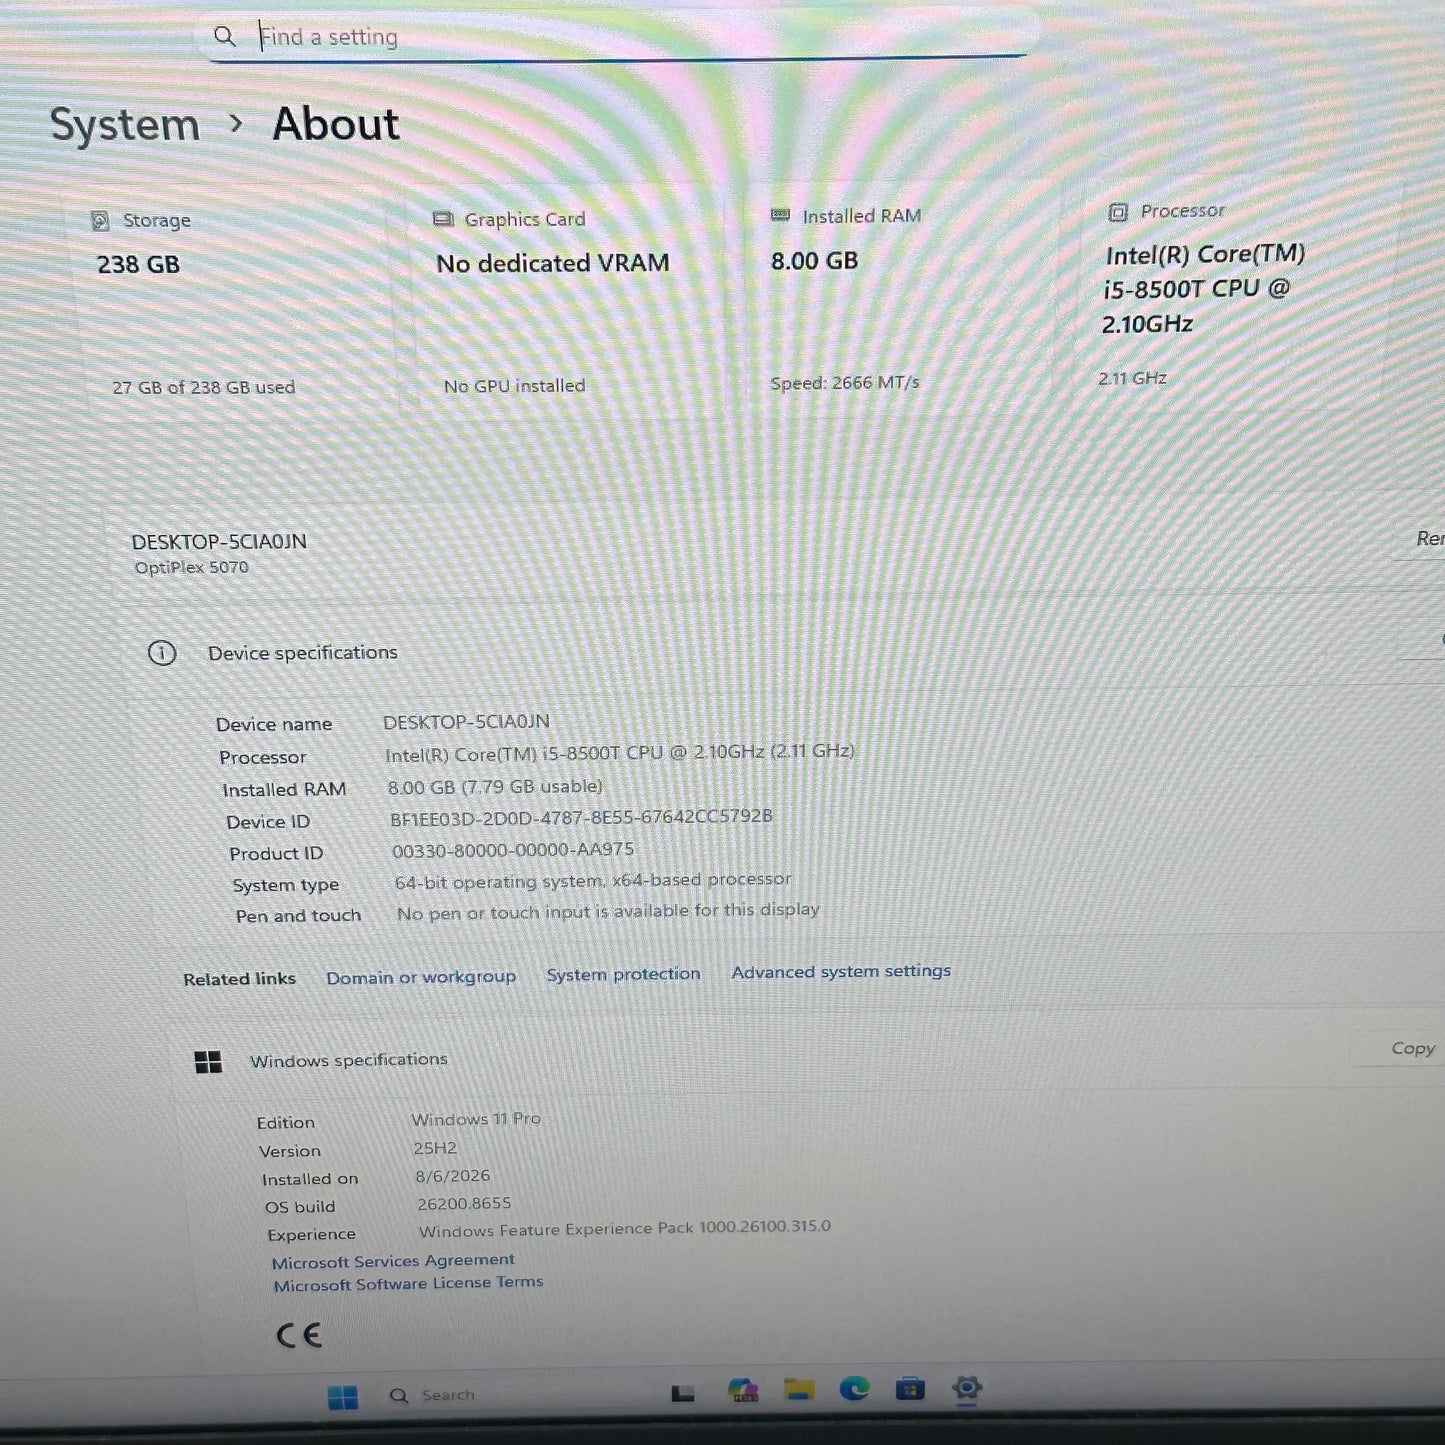The height and width of the screenshot is (1445, 1445).
Task: Open System protection link
Action: coord(623,974)
